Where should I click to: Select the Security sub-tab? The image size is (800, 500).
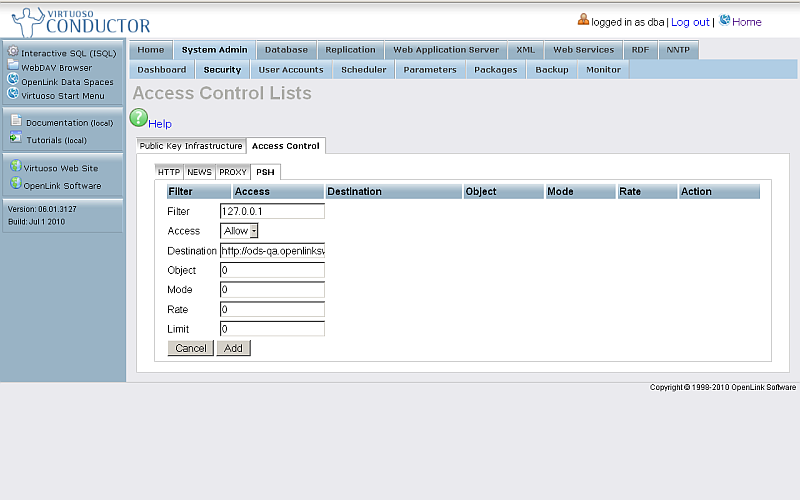(222, 70)
